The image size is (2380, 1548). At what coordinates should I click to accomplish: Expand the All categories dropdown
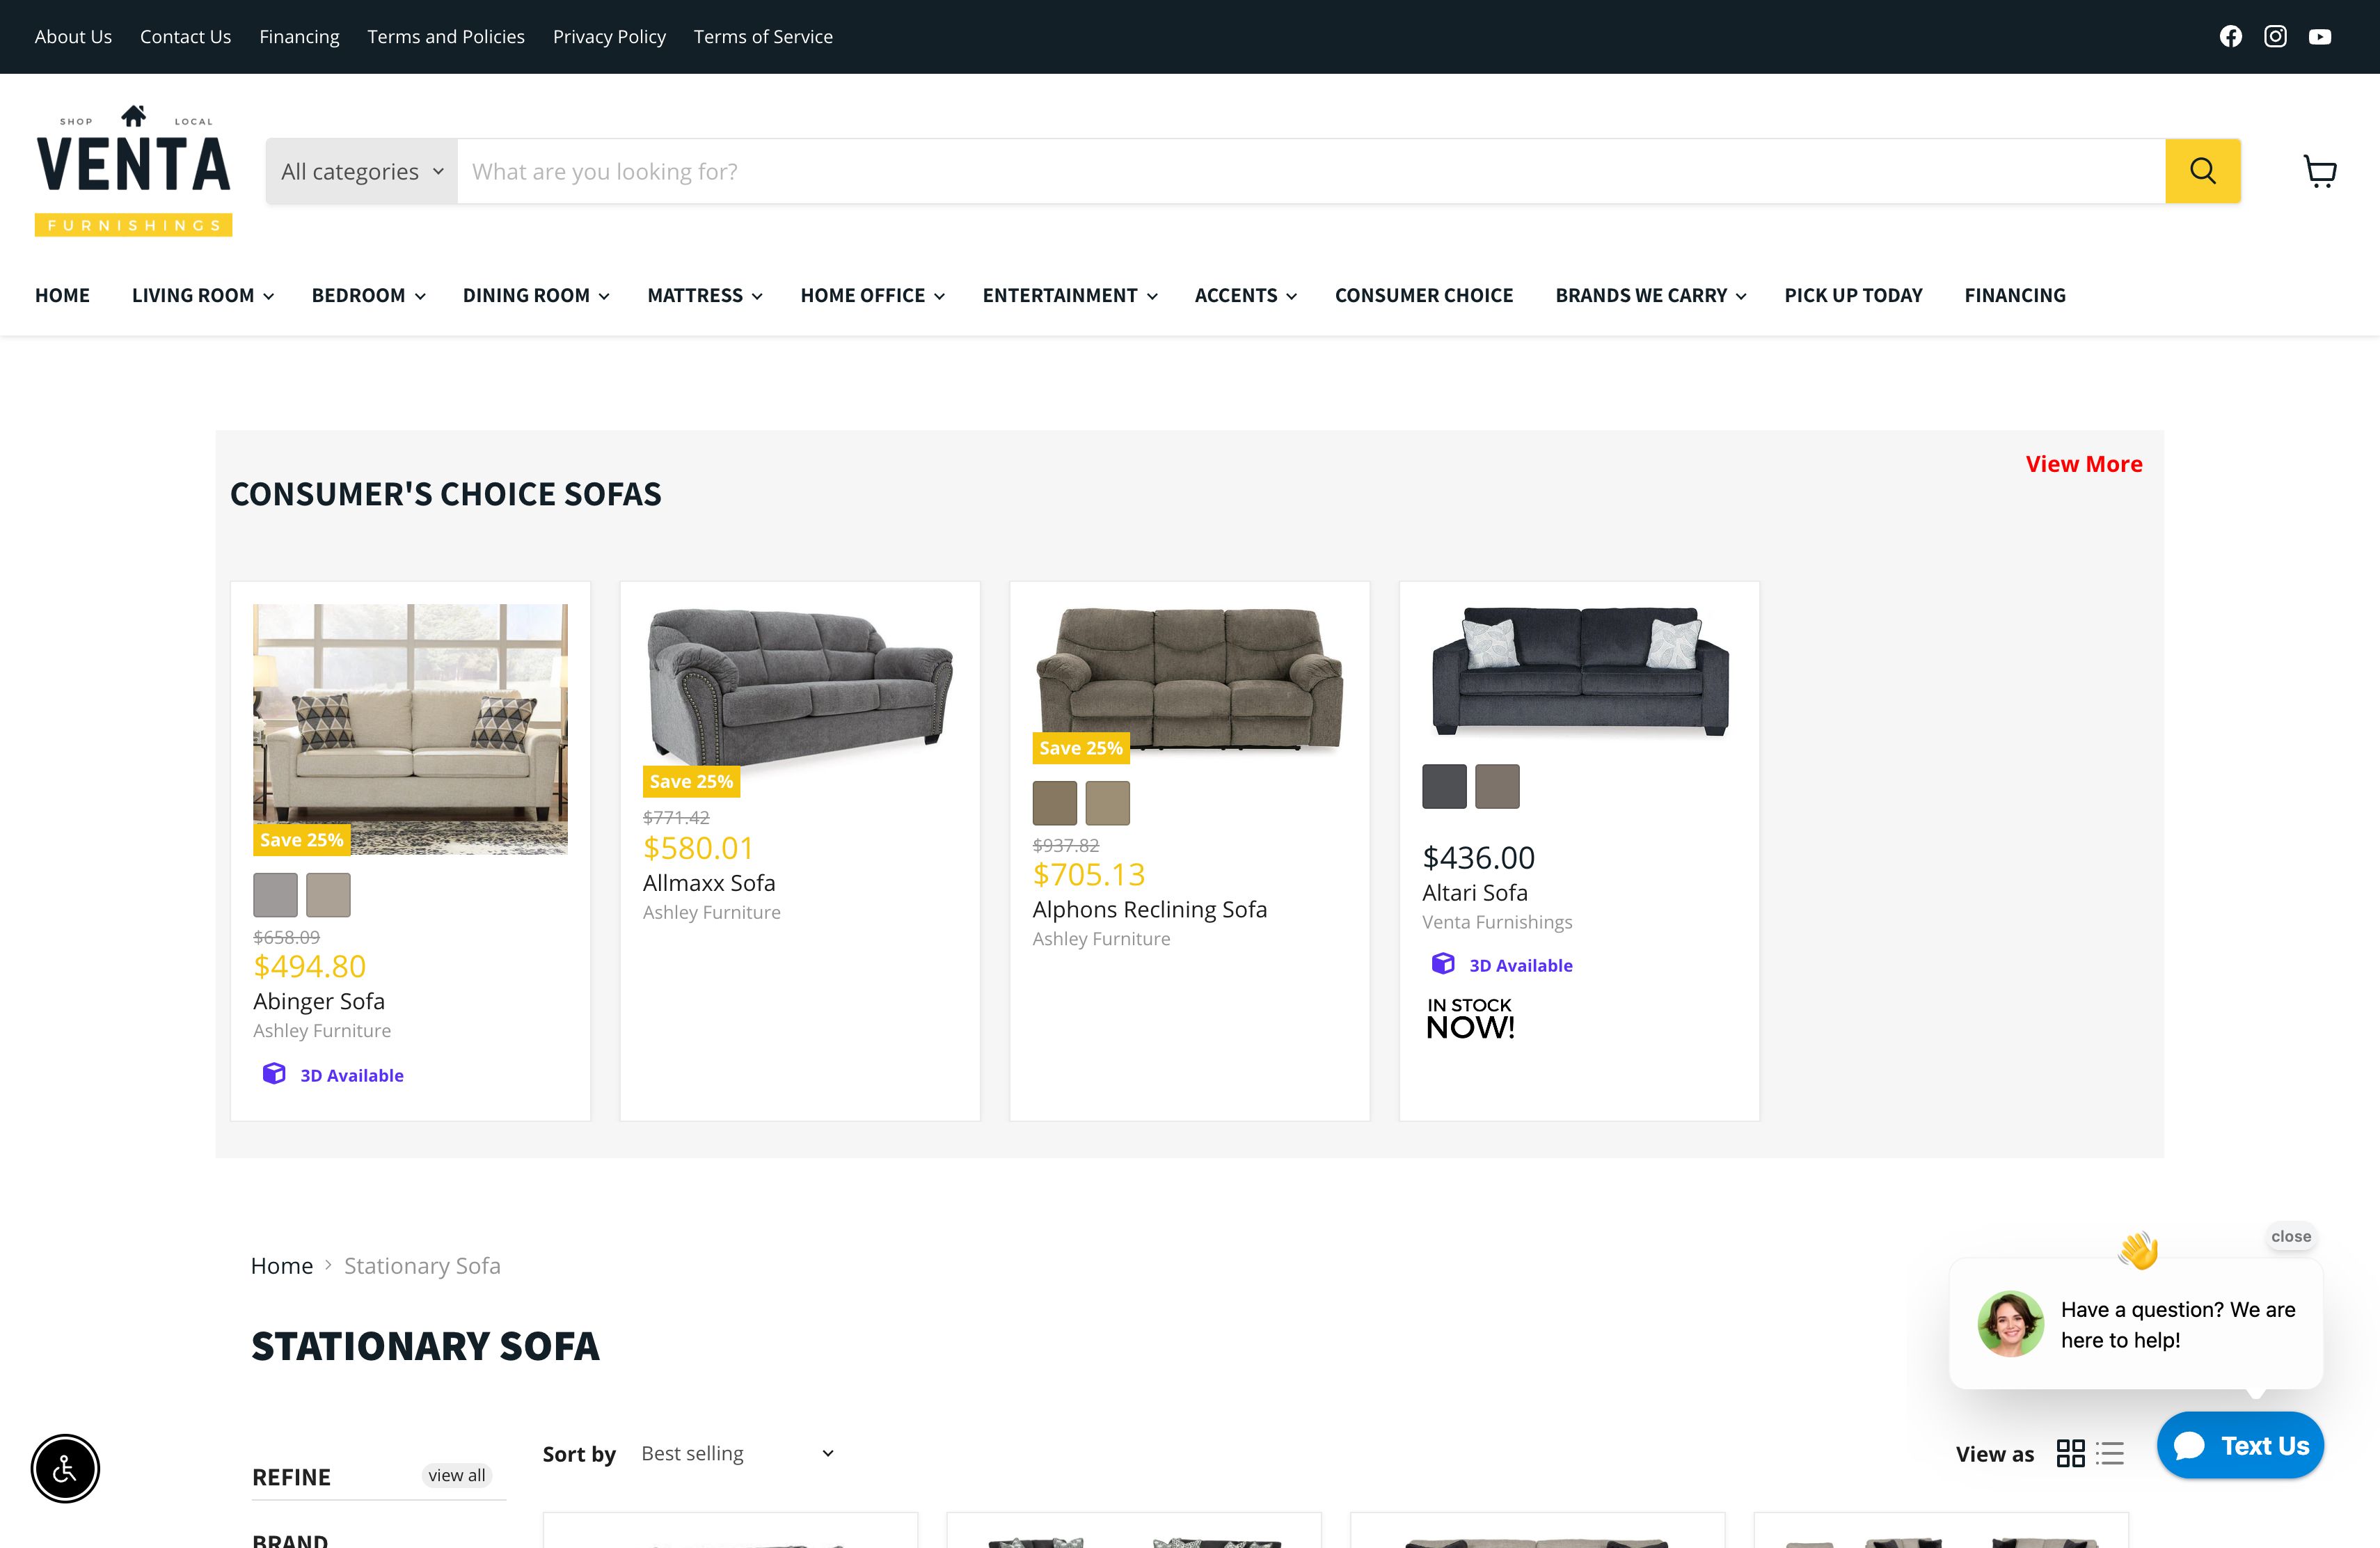tap(360, 171)
